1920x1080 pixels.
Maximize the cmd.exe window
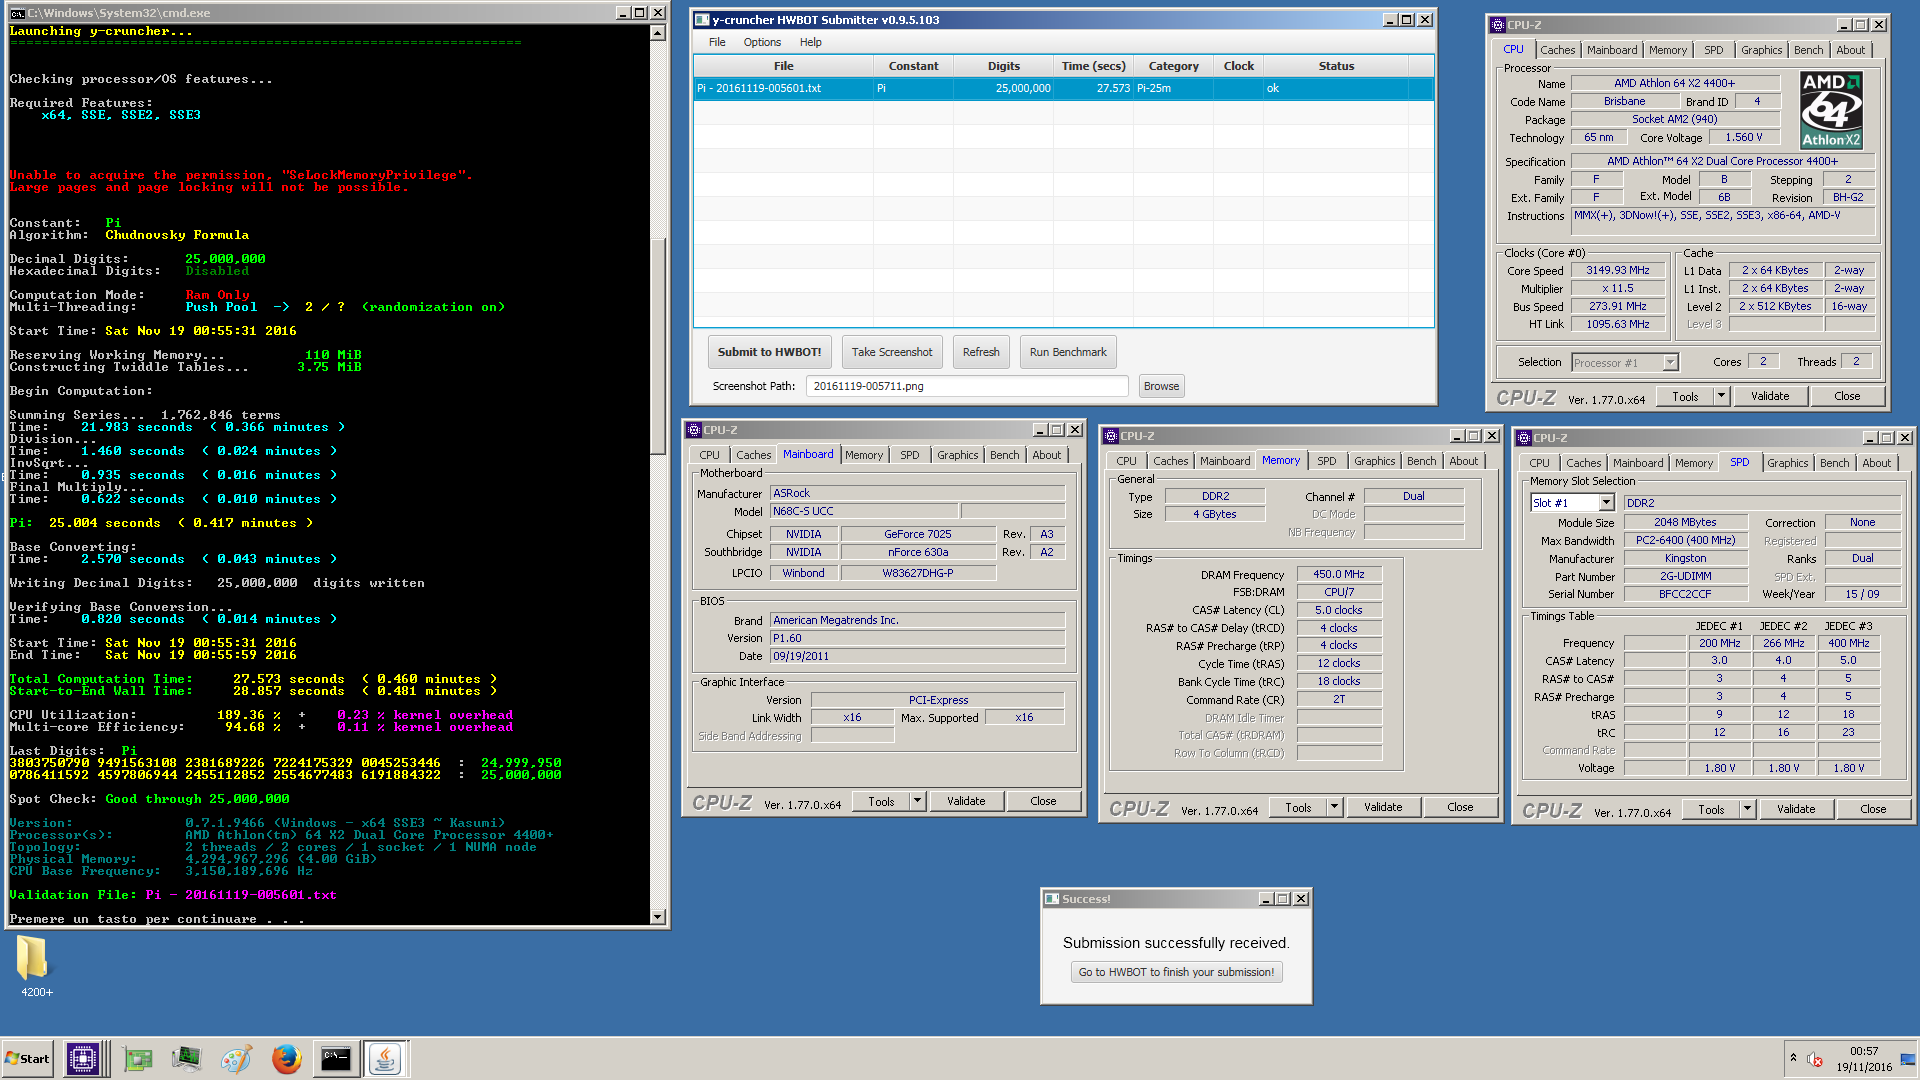click(640, 13)
